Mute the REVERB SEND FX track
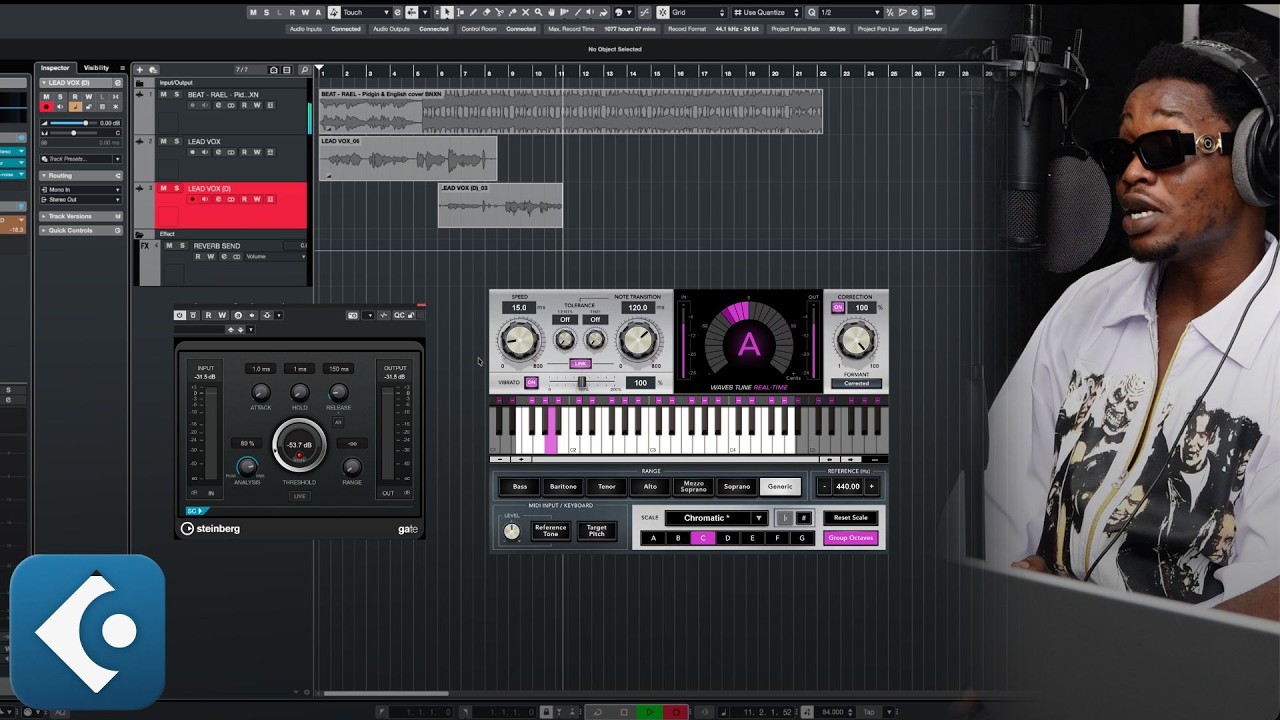The width and height of the screenshot is (1280, 720). [x=169, y=245]
